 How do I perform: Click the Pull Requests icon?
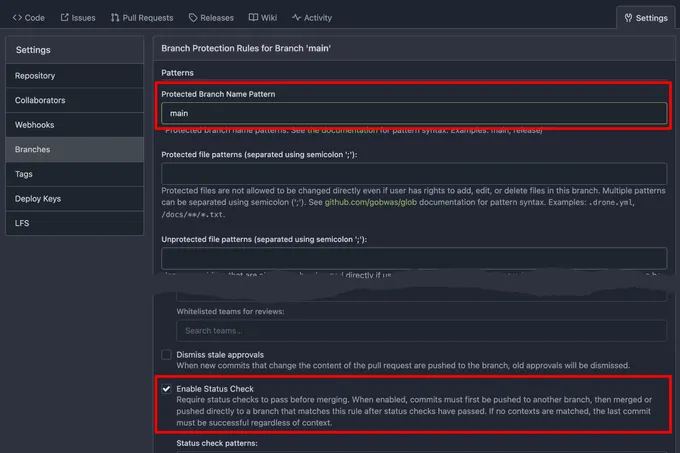tap(116, 18)
